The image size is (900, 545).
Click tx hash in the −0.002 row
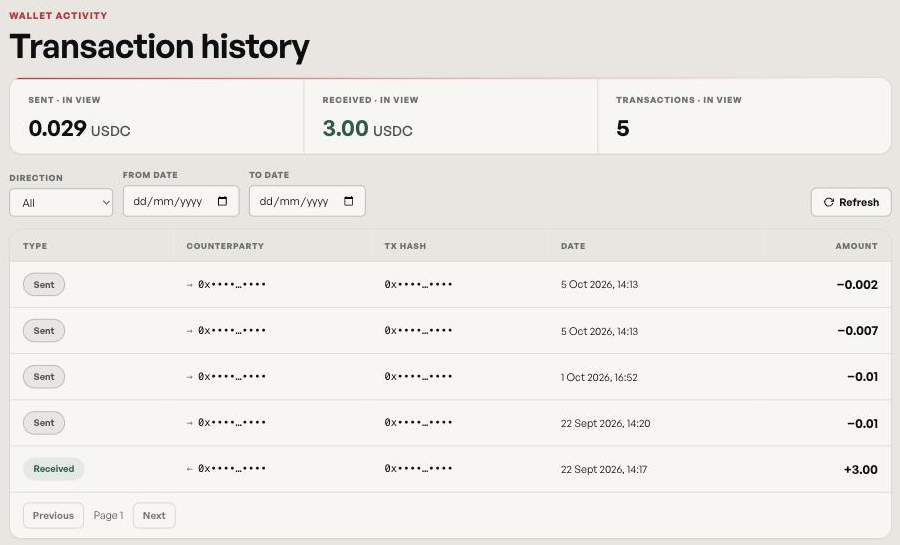tap(418, 285)
